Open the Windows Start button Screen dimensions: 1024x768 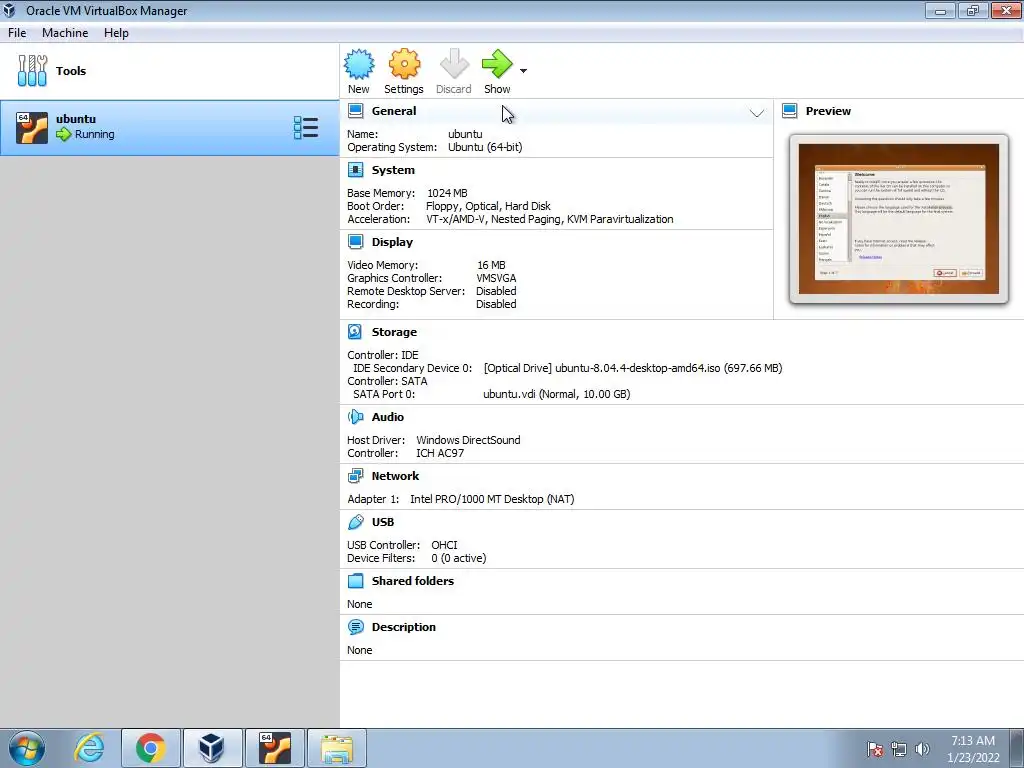coord(27,748)
